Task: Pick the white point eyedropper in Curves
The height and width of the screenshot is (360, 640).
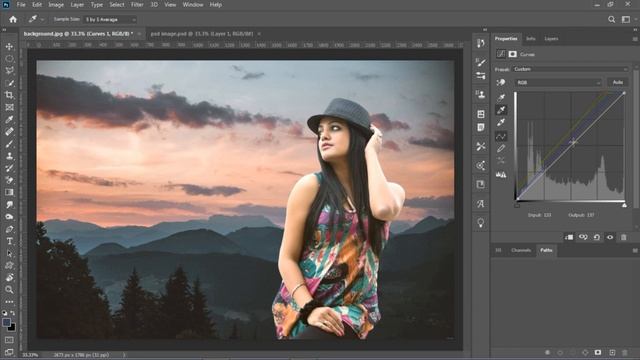Action: (501, 122)
